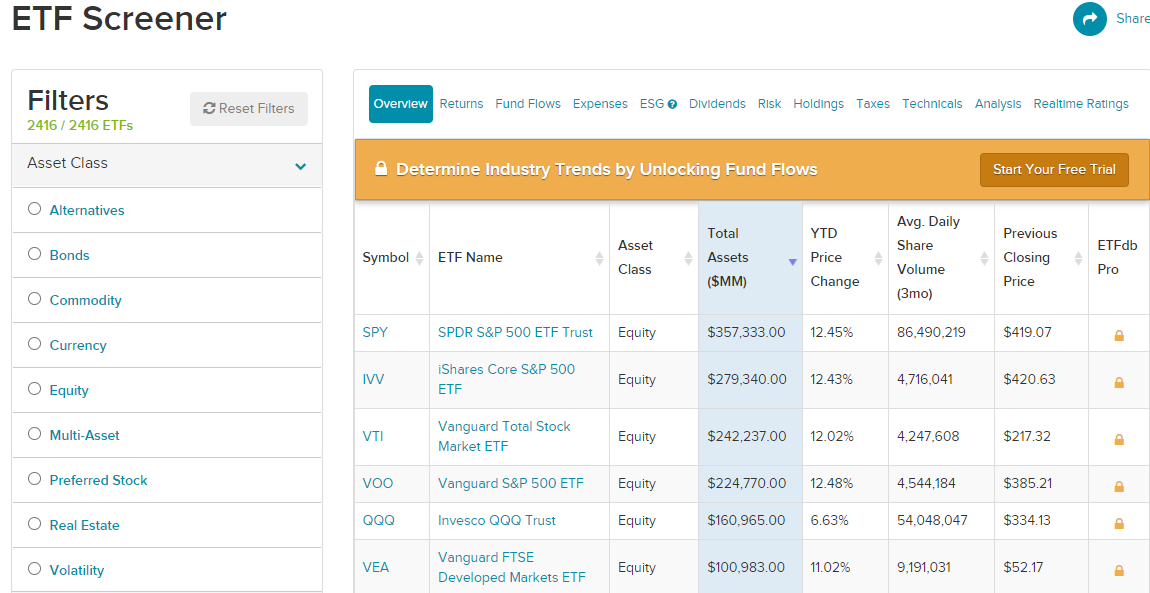Open the Overview tab
The width and height of the screenshot is (1150, 593).
[x=400, y=104]
